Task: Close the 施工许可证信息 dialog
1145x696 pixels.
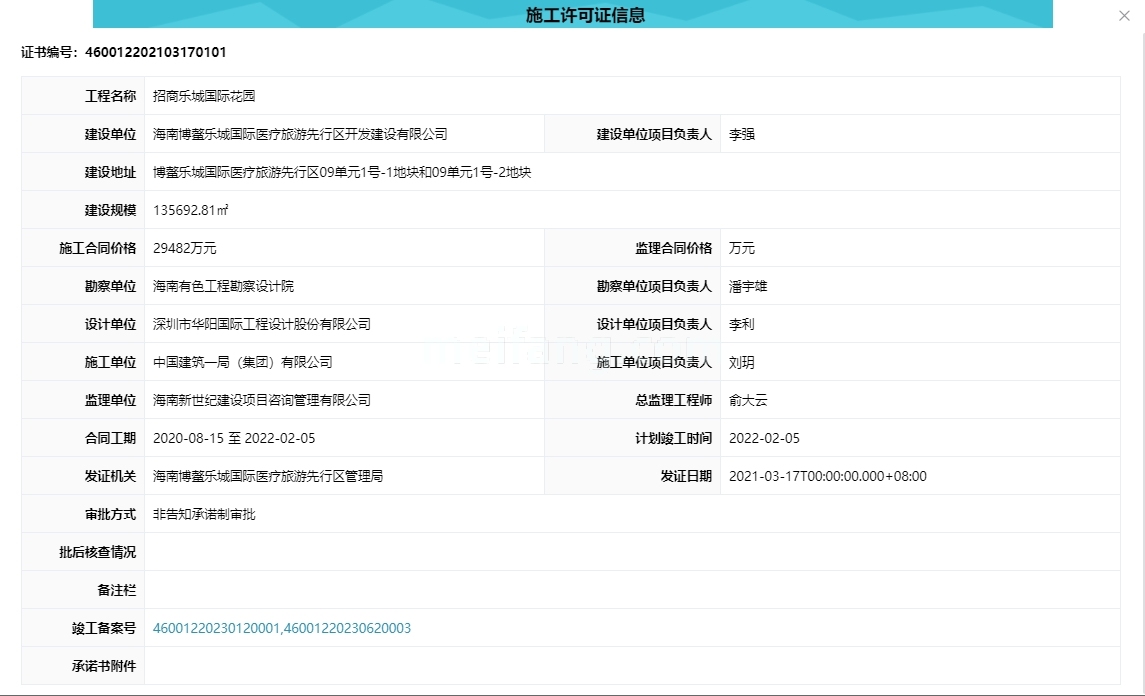Action: (1124, 15)
